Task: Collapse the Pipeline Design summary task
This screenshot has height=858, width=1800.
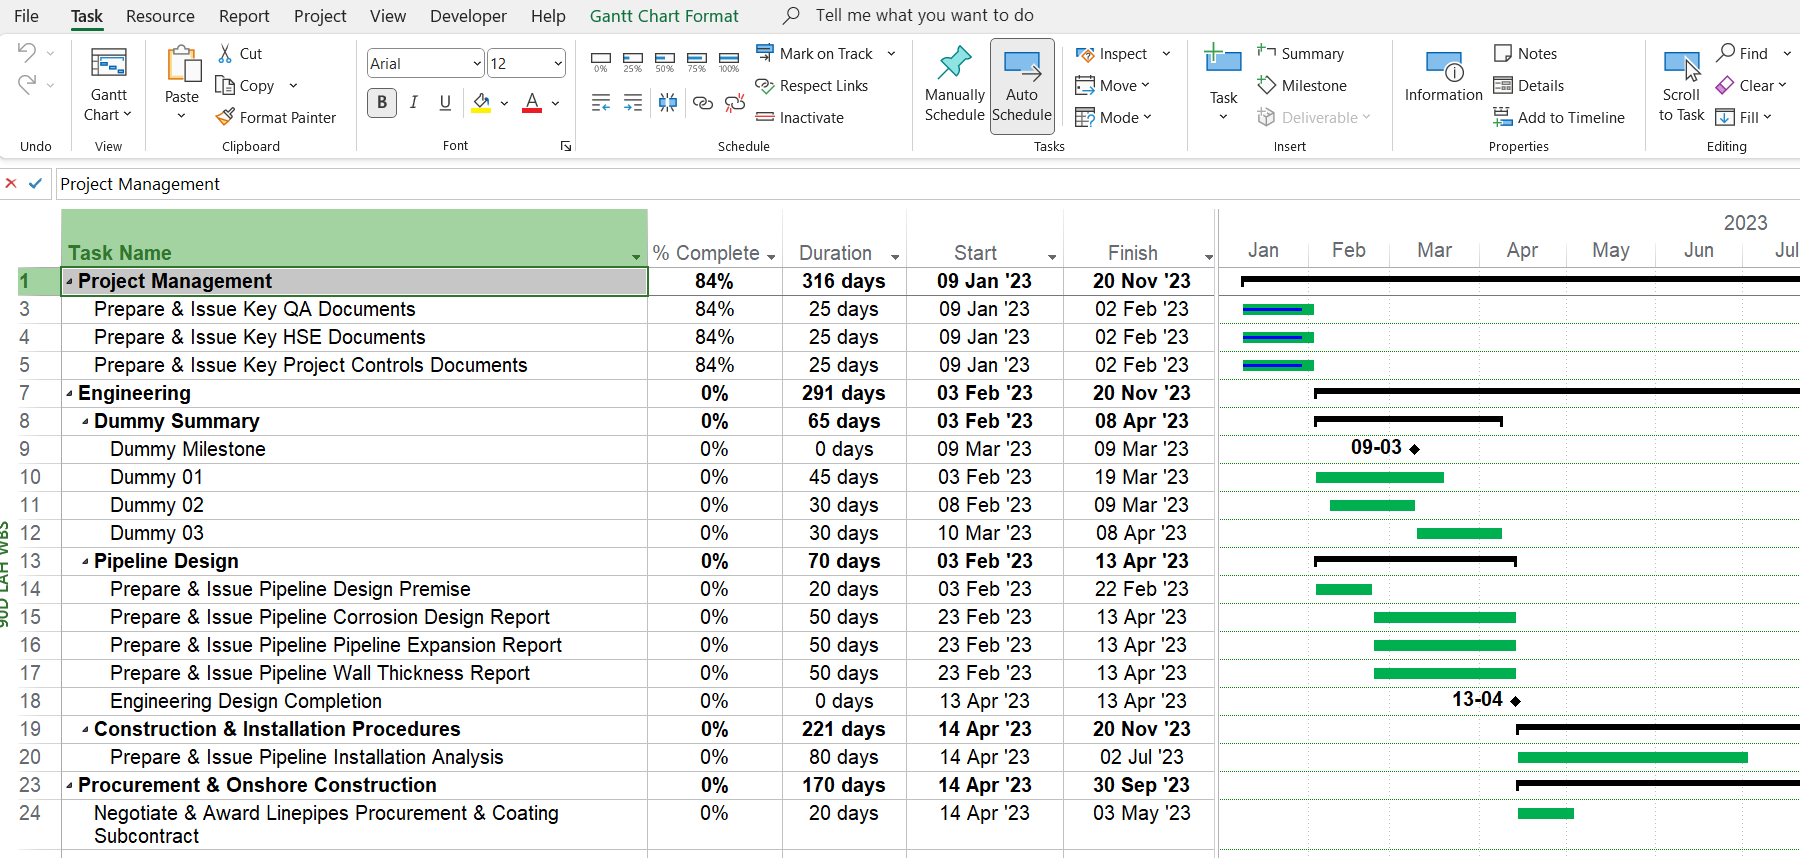Action: [x=85, y=561]
